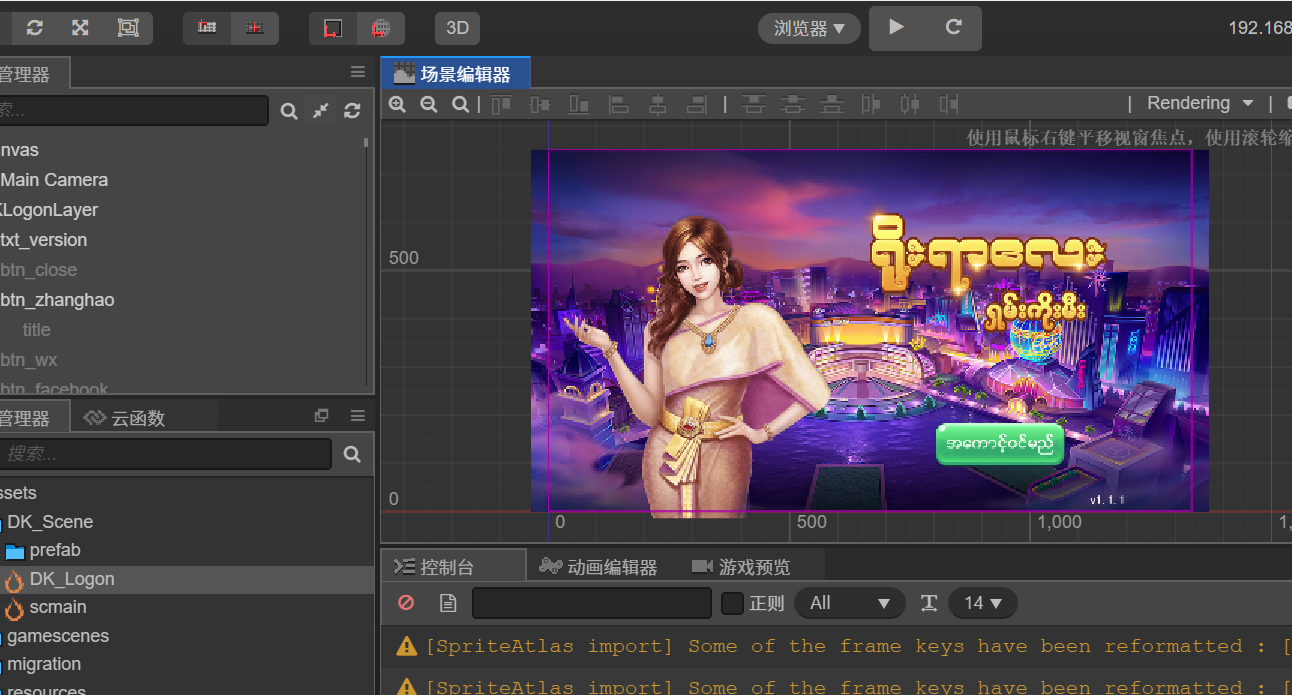Open the All log level dropdown
The height and width of the screenshot is (695, 1292).
(849, 603)
